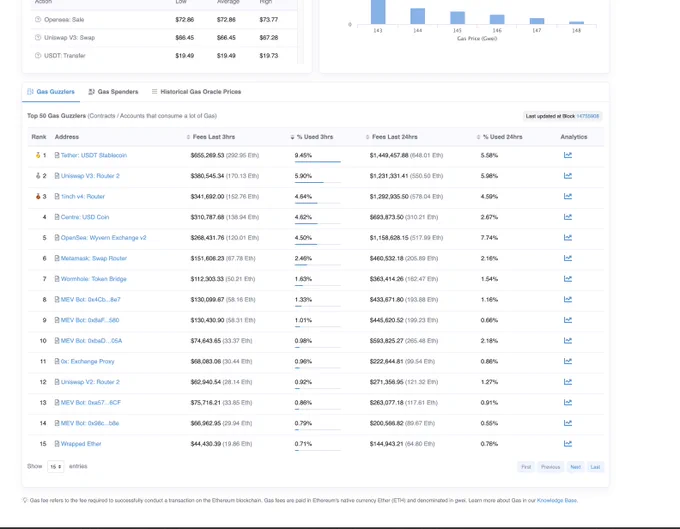Open 1inch v4: Router address page
Image resolution: width=680 pixels, height=529 pixels.
coord(83,196)
